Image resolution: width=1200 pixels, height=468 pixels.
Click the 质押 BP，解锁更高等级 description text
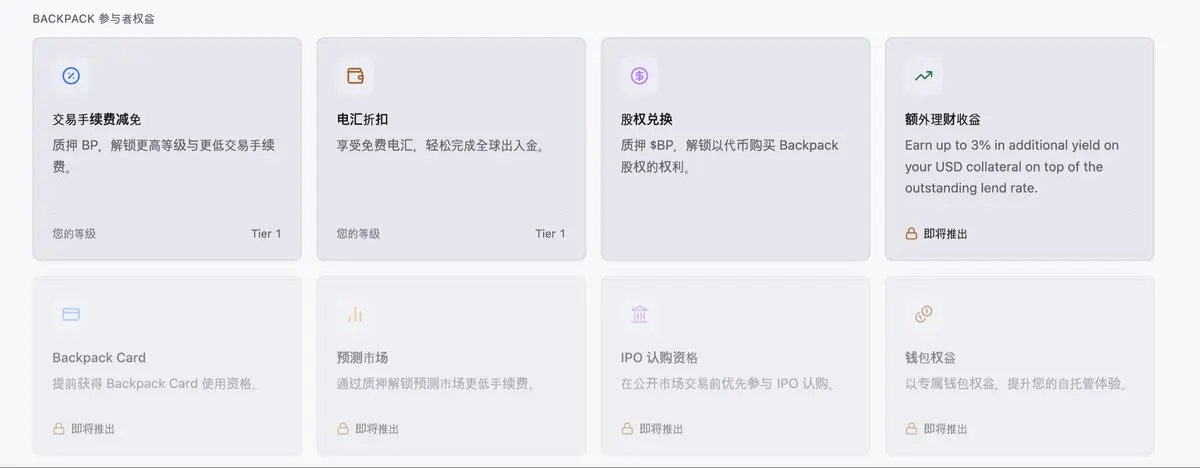[163, 156]
